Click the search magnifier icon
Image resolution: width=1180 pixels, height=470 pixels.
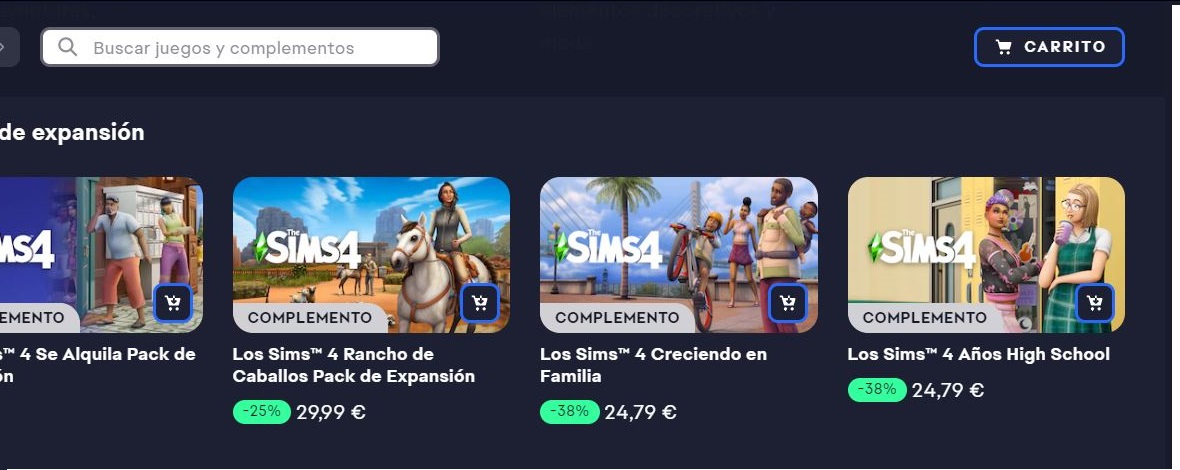pyautogui.click(x=68, y=47)
